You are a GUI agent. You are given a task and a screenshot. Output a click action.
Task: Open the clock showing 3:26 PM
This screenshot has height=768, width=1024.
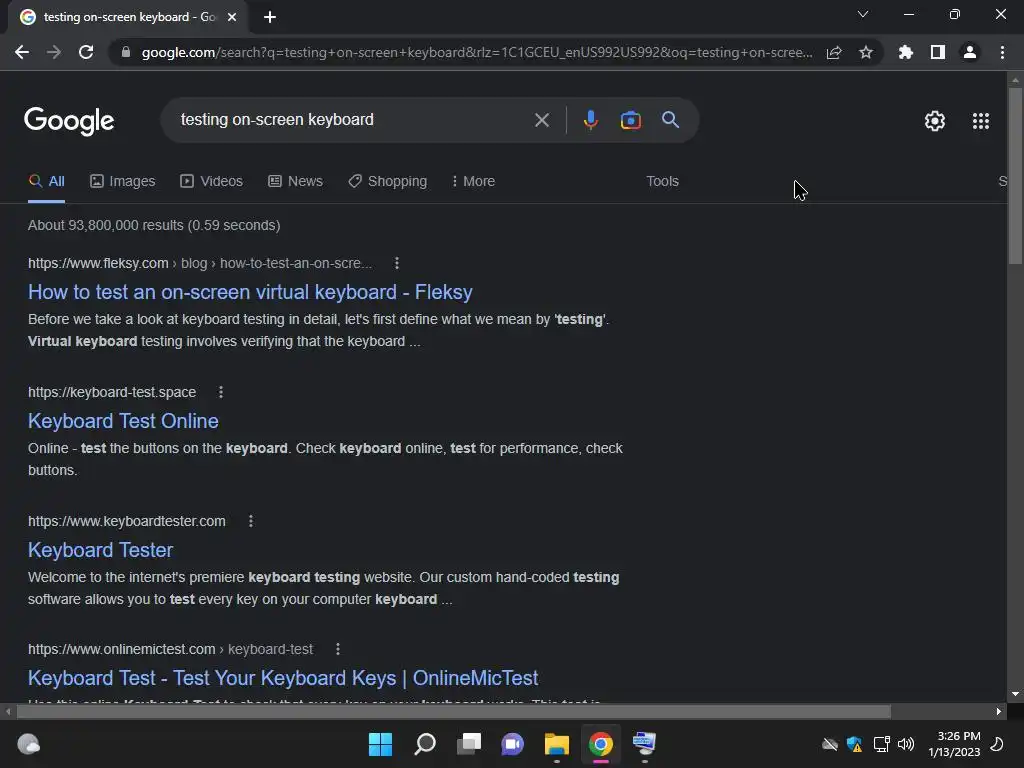(x=954, y=744)
